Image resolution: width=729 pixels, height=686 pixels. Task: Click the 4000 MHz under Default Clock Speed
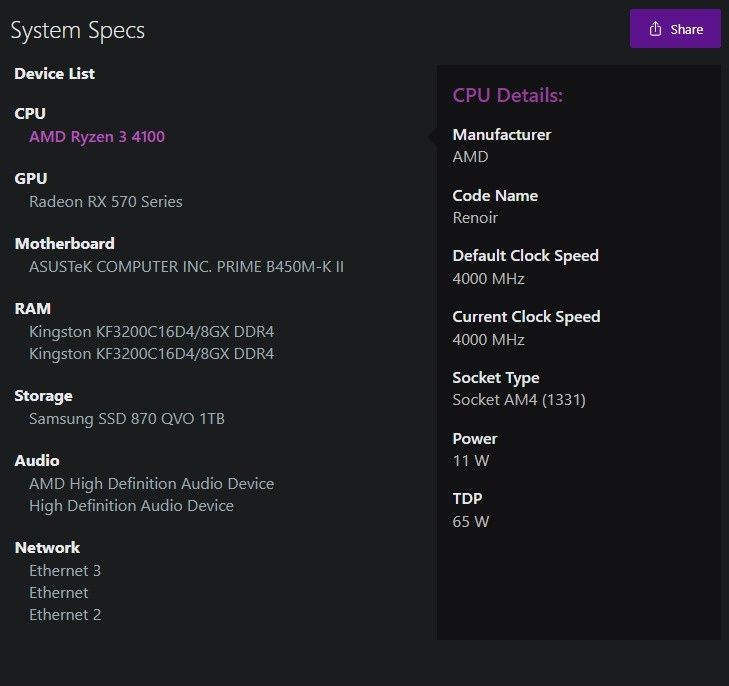(x=489, y=279)
